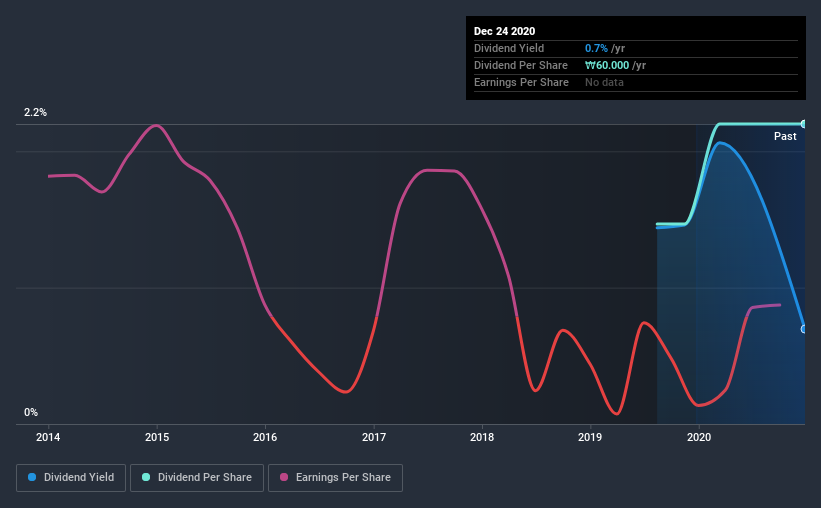Select the 2015 x-axis label
The width and height of the screenshot is (821, 508).
[x=157, y=437]
